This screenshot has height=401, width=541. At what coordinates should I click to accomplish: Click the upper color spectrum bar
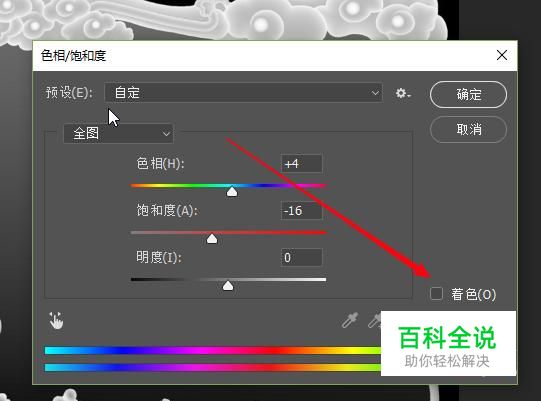[213, 351]
